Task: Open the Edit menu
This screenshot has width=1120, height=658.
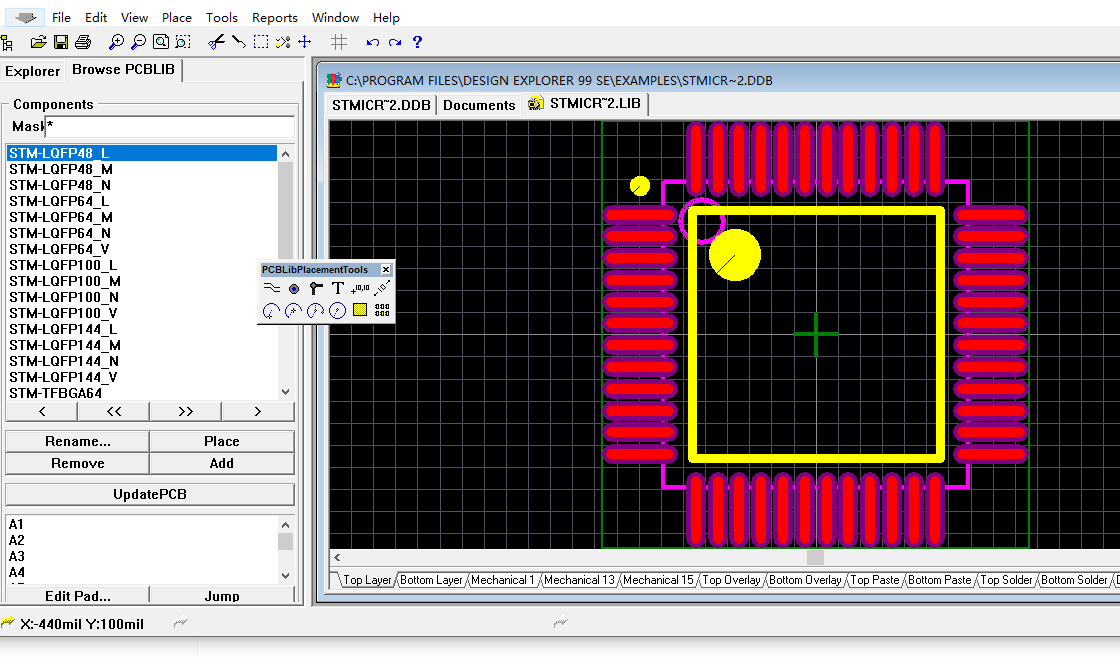Action: (x=96, y=18)
